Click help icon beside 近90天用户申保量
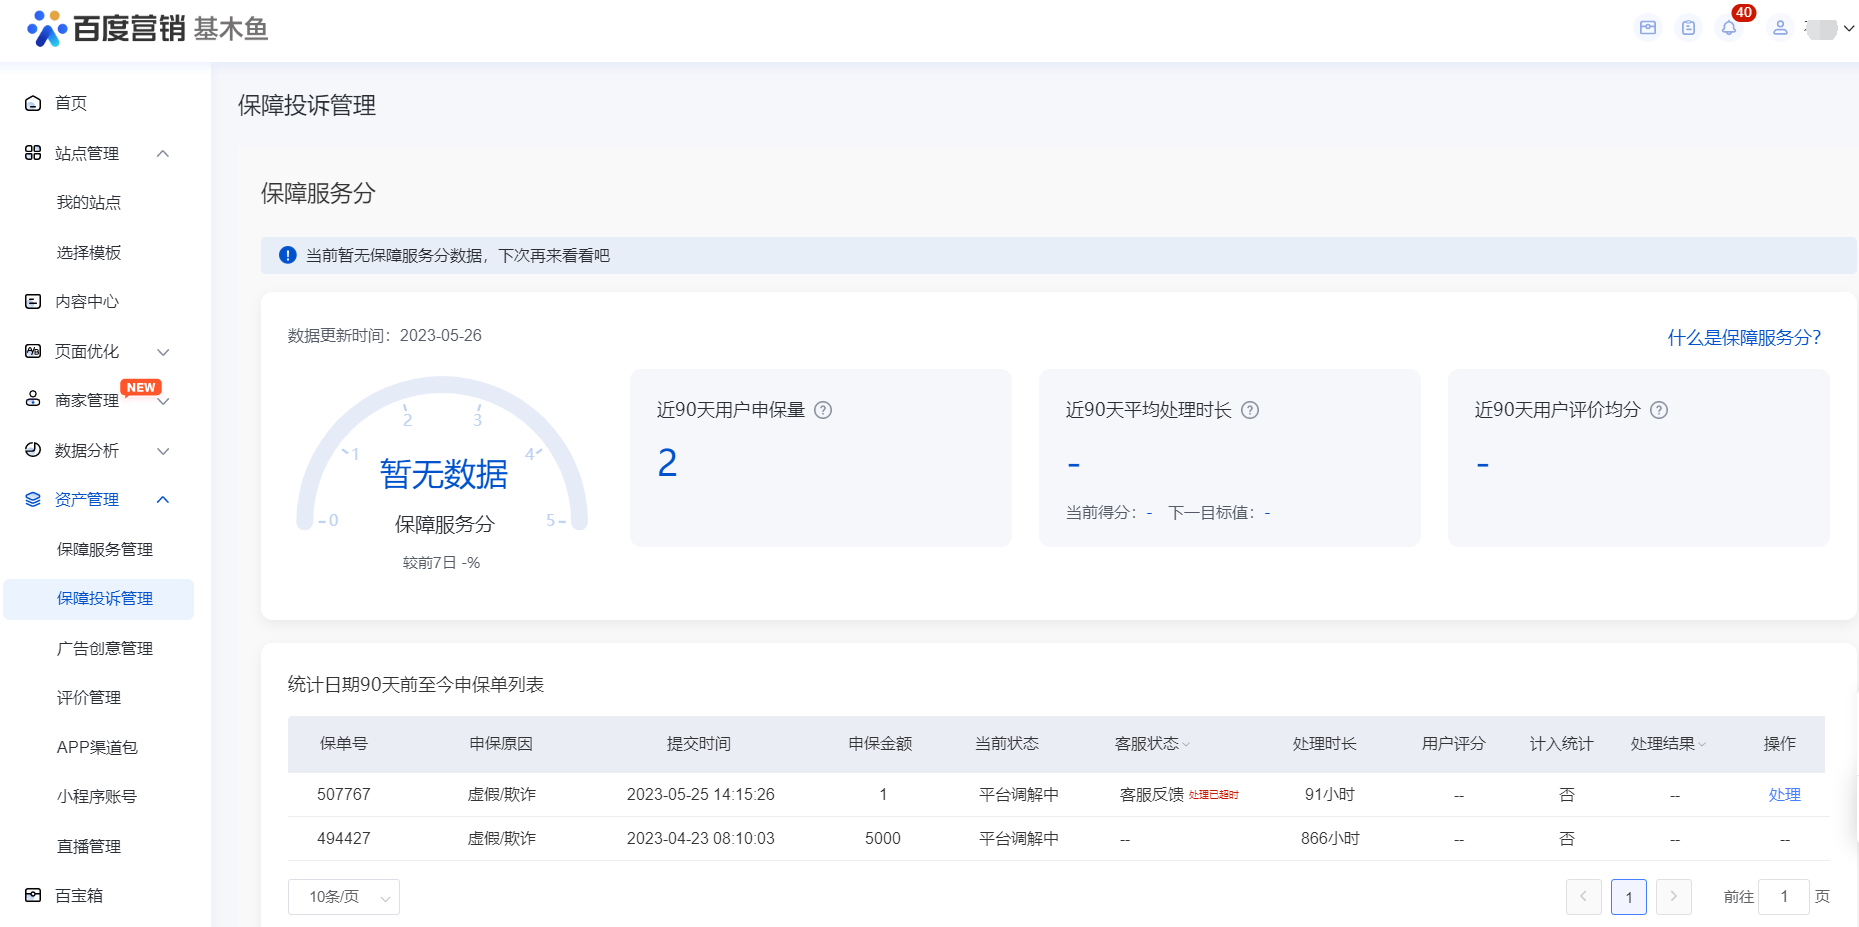 (x=823, y=410)
